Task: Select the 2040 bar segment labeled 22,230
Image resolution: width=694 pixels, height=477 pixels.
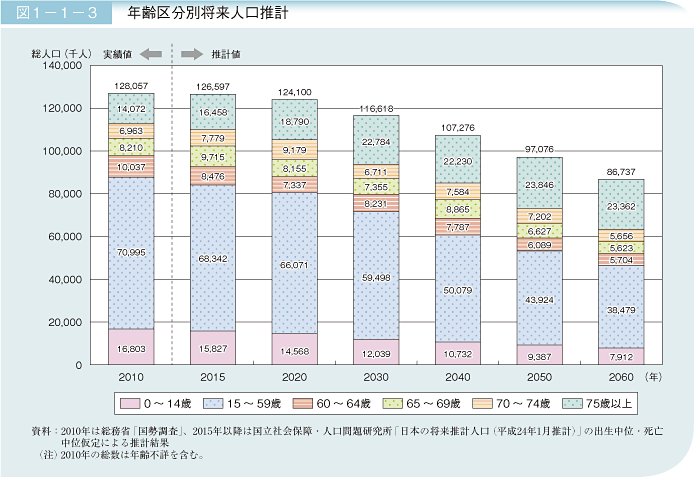Action: pyautogui.click(x=457, y=159)
